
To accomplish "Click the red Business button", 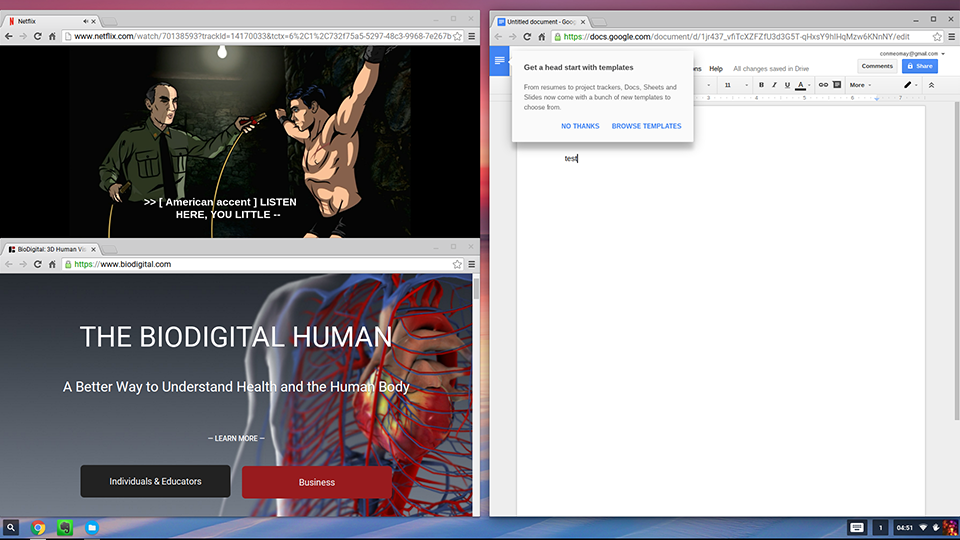I will pyautogui.click(x=317, y=482).
